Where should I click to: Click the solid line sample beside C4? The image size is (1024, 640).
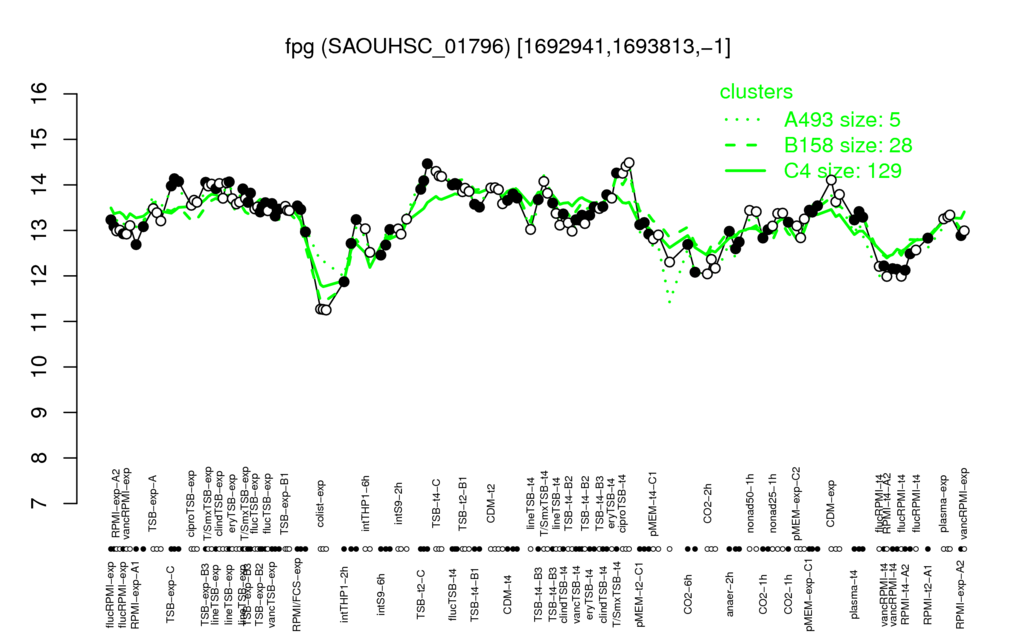(745, 171)
